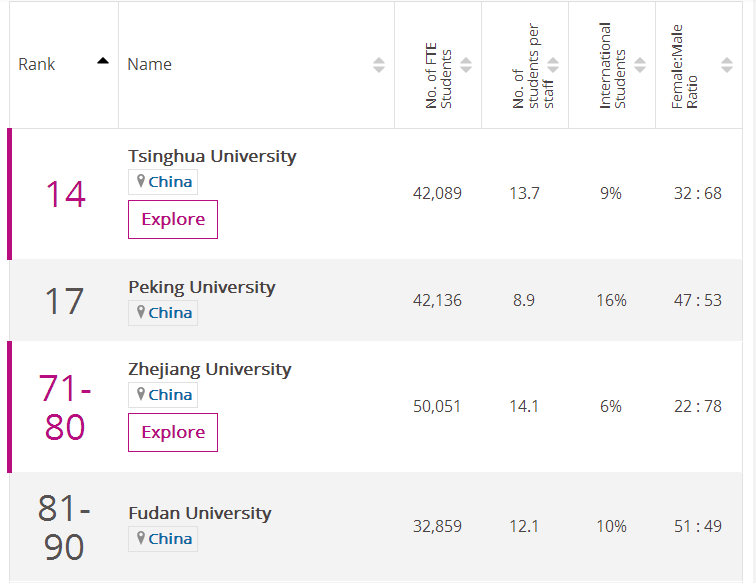The image size is (756, 583).
Task: Sort by No. of students per staff
Action: click(553, 65)
